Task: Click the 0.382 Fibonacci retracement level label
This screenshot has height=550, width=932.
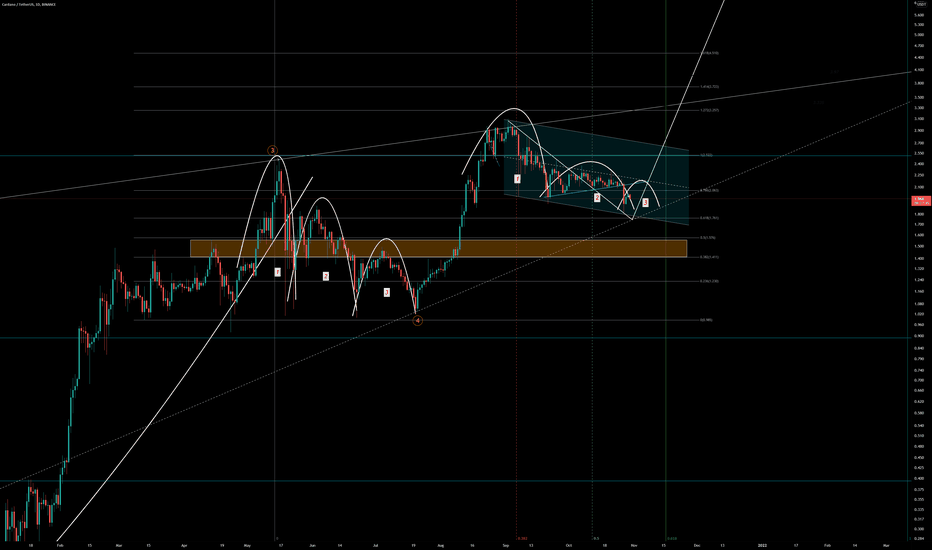Action: (709, 257)
